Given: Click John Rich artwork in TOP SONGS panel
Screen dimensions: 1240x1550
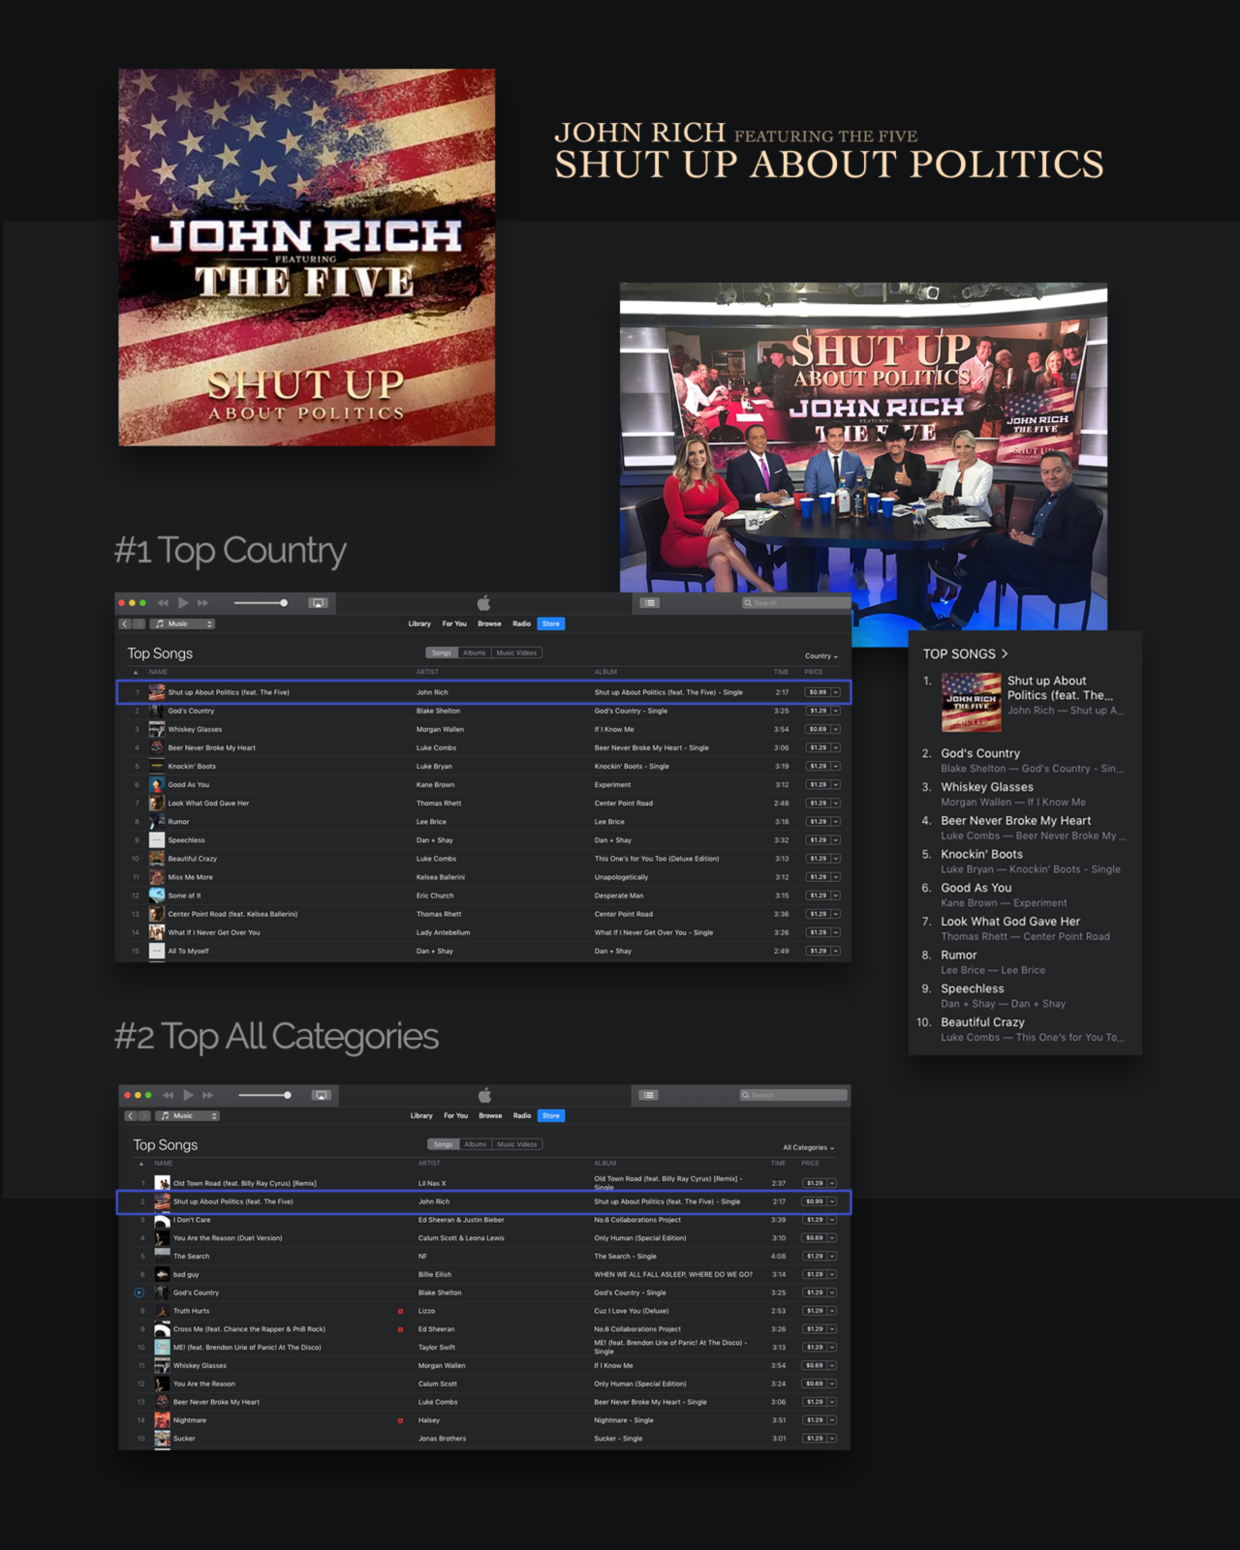Looking at the screenshot, I should pyautogui.click(x=971, y=703).
